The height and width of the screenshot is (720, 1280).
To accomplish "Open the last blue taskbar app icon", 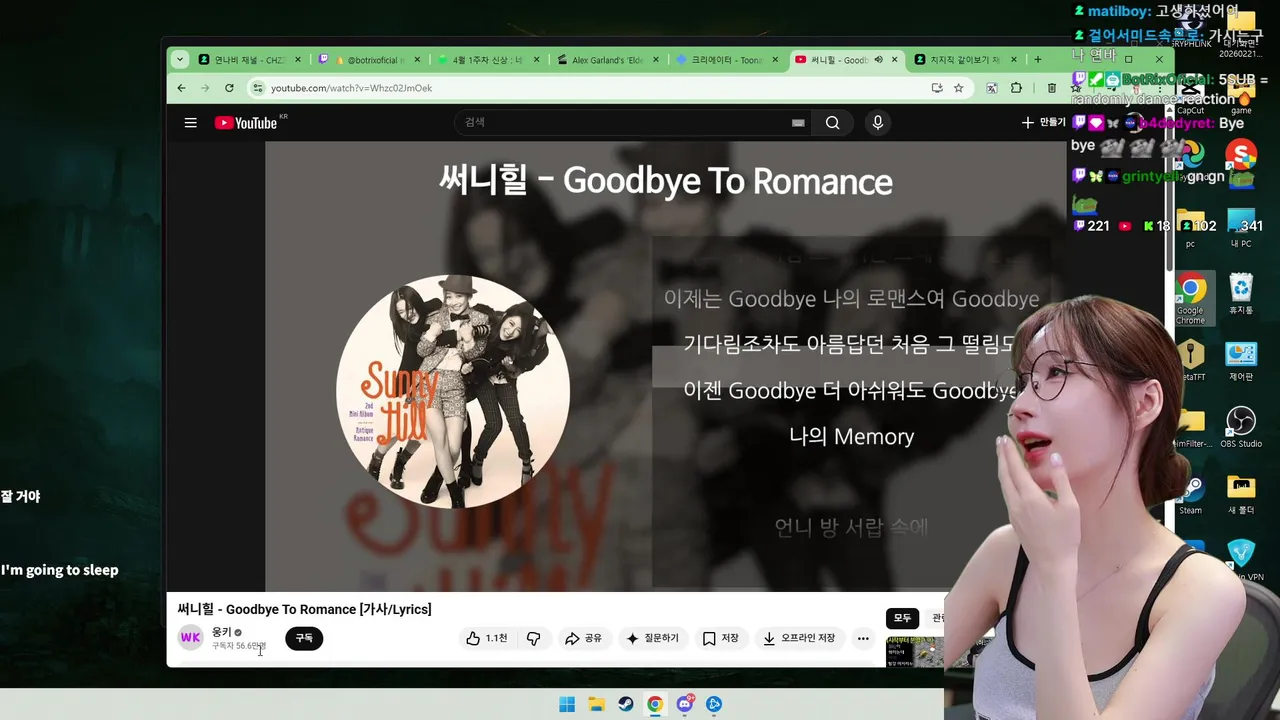I will coord(714,704).
